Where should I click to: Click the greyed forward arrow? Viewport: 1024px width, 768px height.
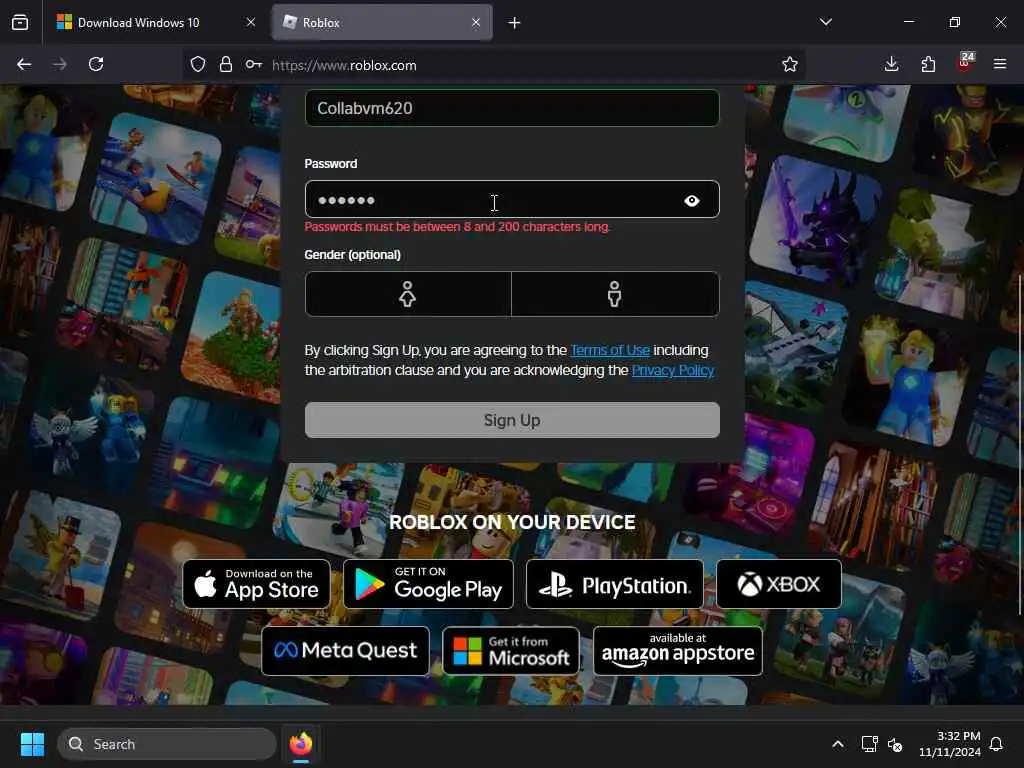59,64
